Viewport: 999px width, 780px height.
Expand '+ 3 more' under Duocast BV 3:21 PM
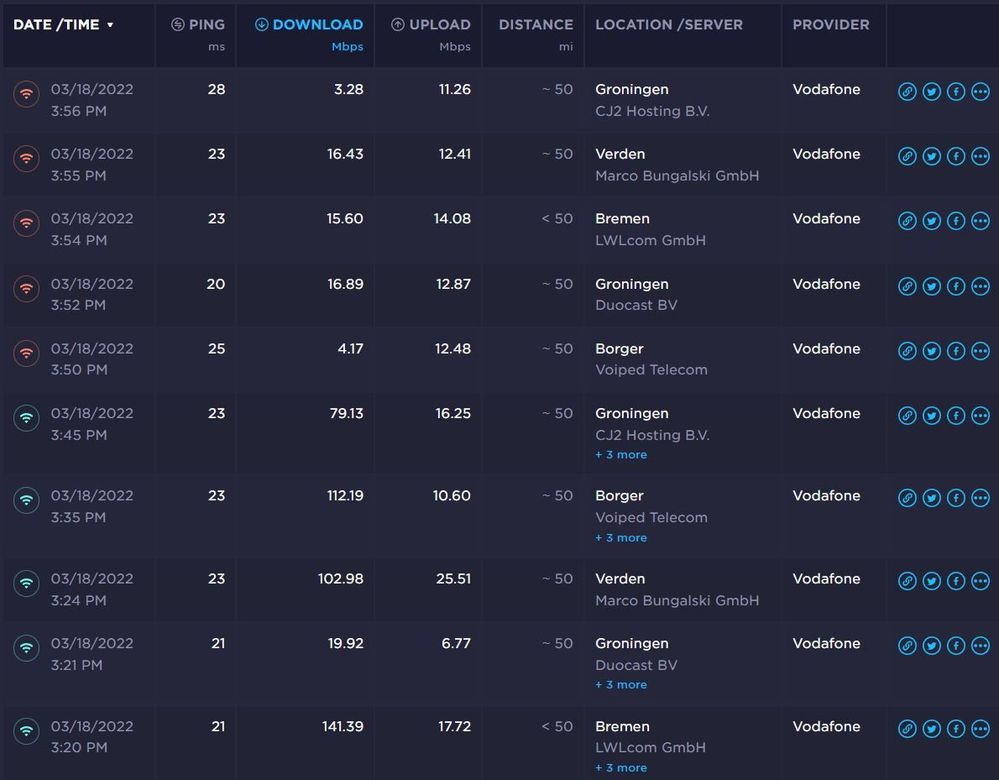[621, 685]
